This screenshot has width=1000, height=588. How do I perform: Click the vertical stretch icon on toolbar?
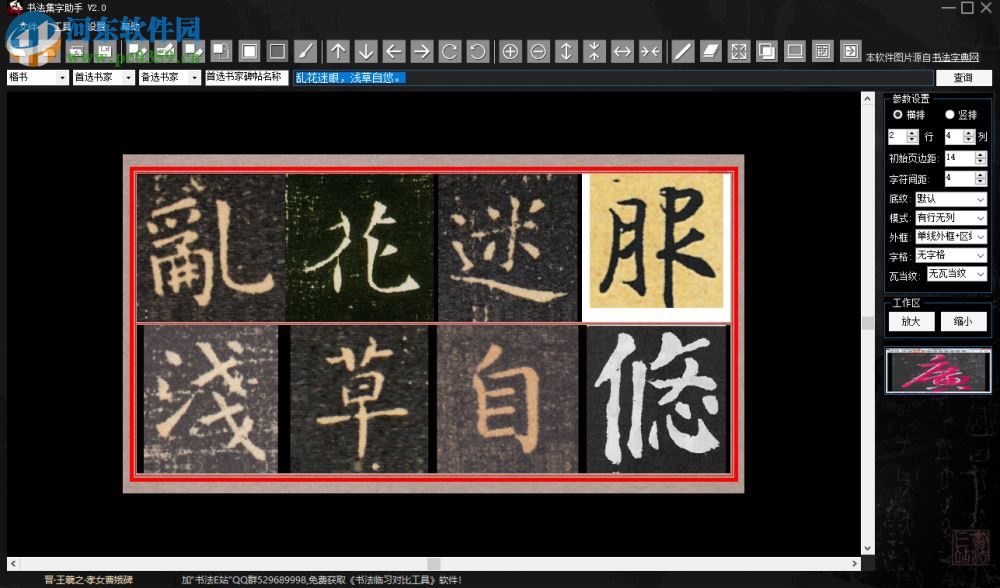(564, 51)
